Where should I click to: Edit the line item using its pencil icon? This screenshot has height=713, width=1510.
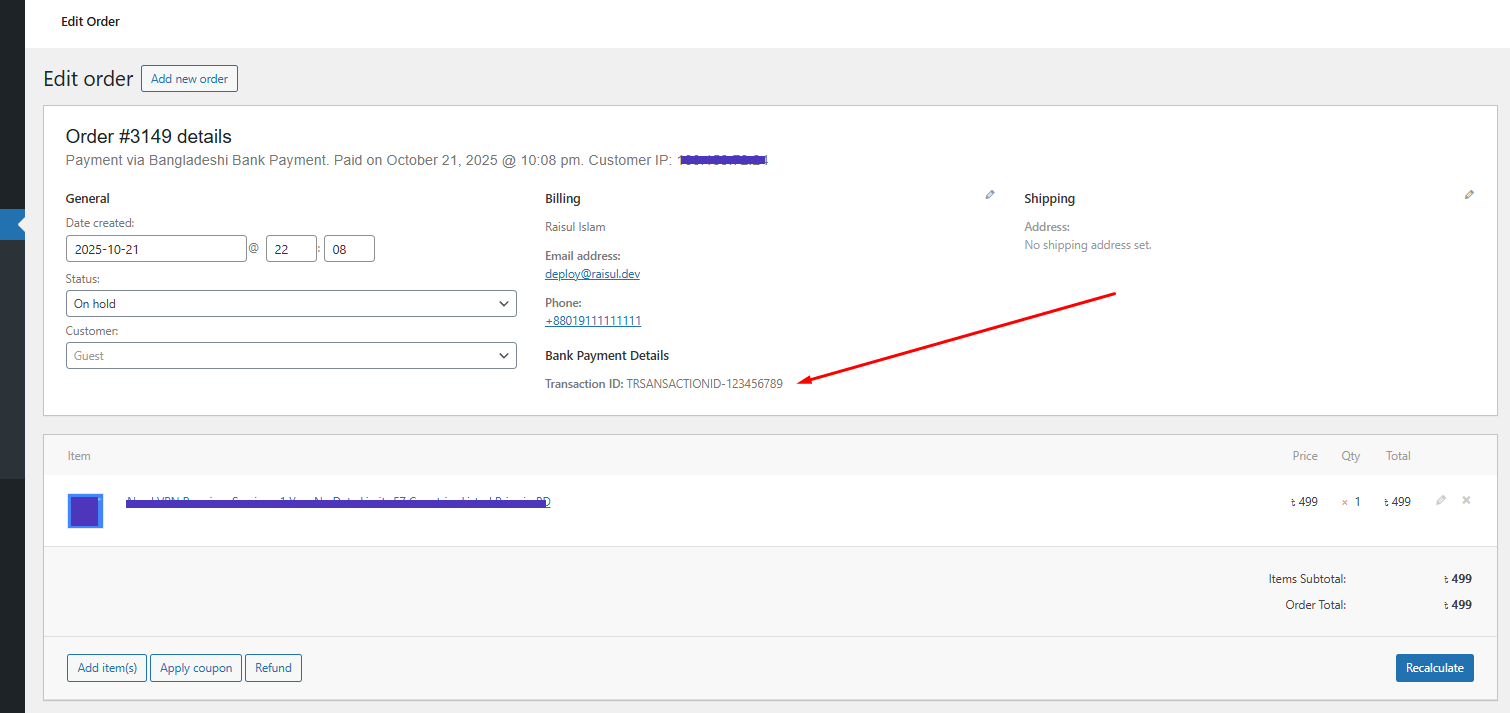click(1440, 500)
